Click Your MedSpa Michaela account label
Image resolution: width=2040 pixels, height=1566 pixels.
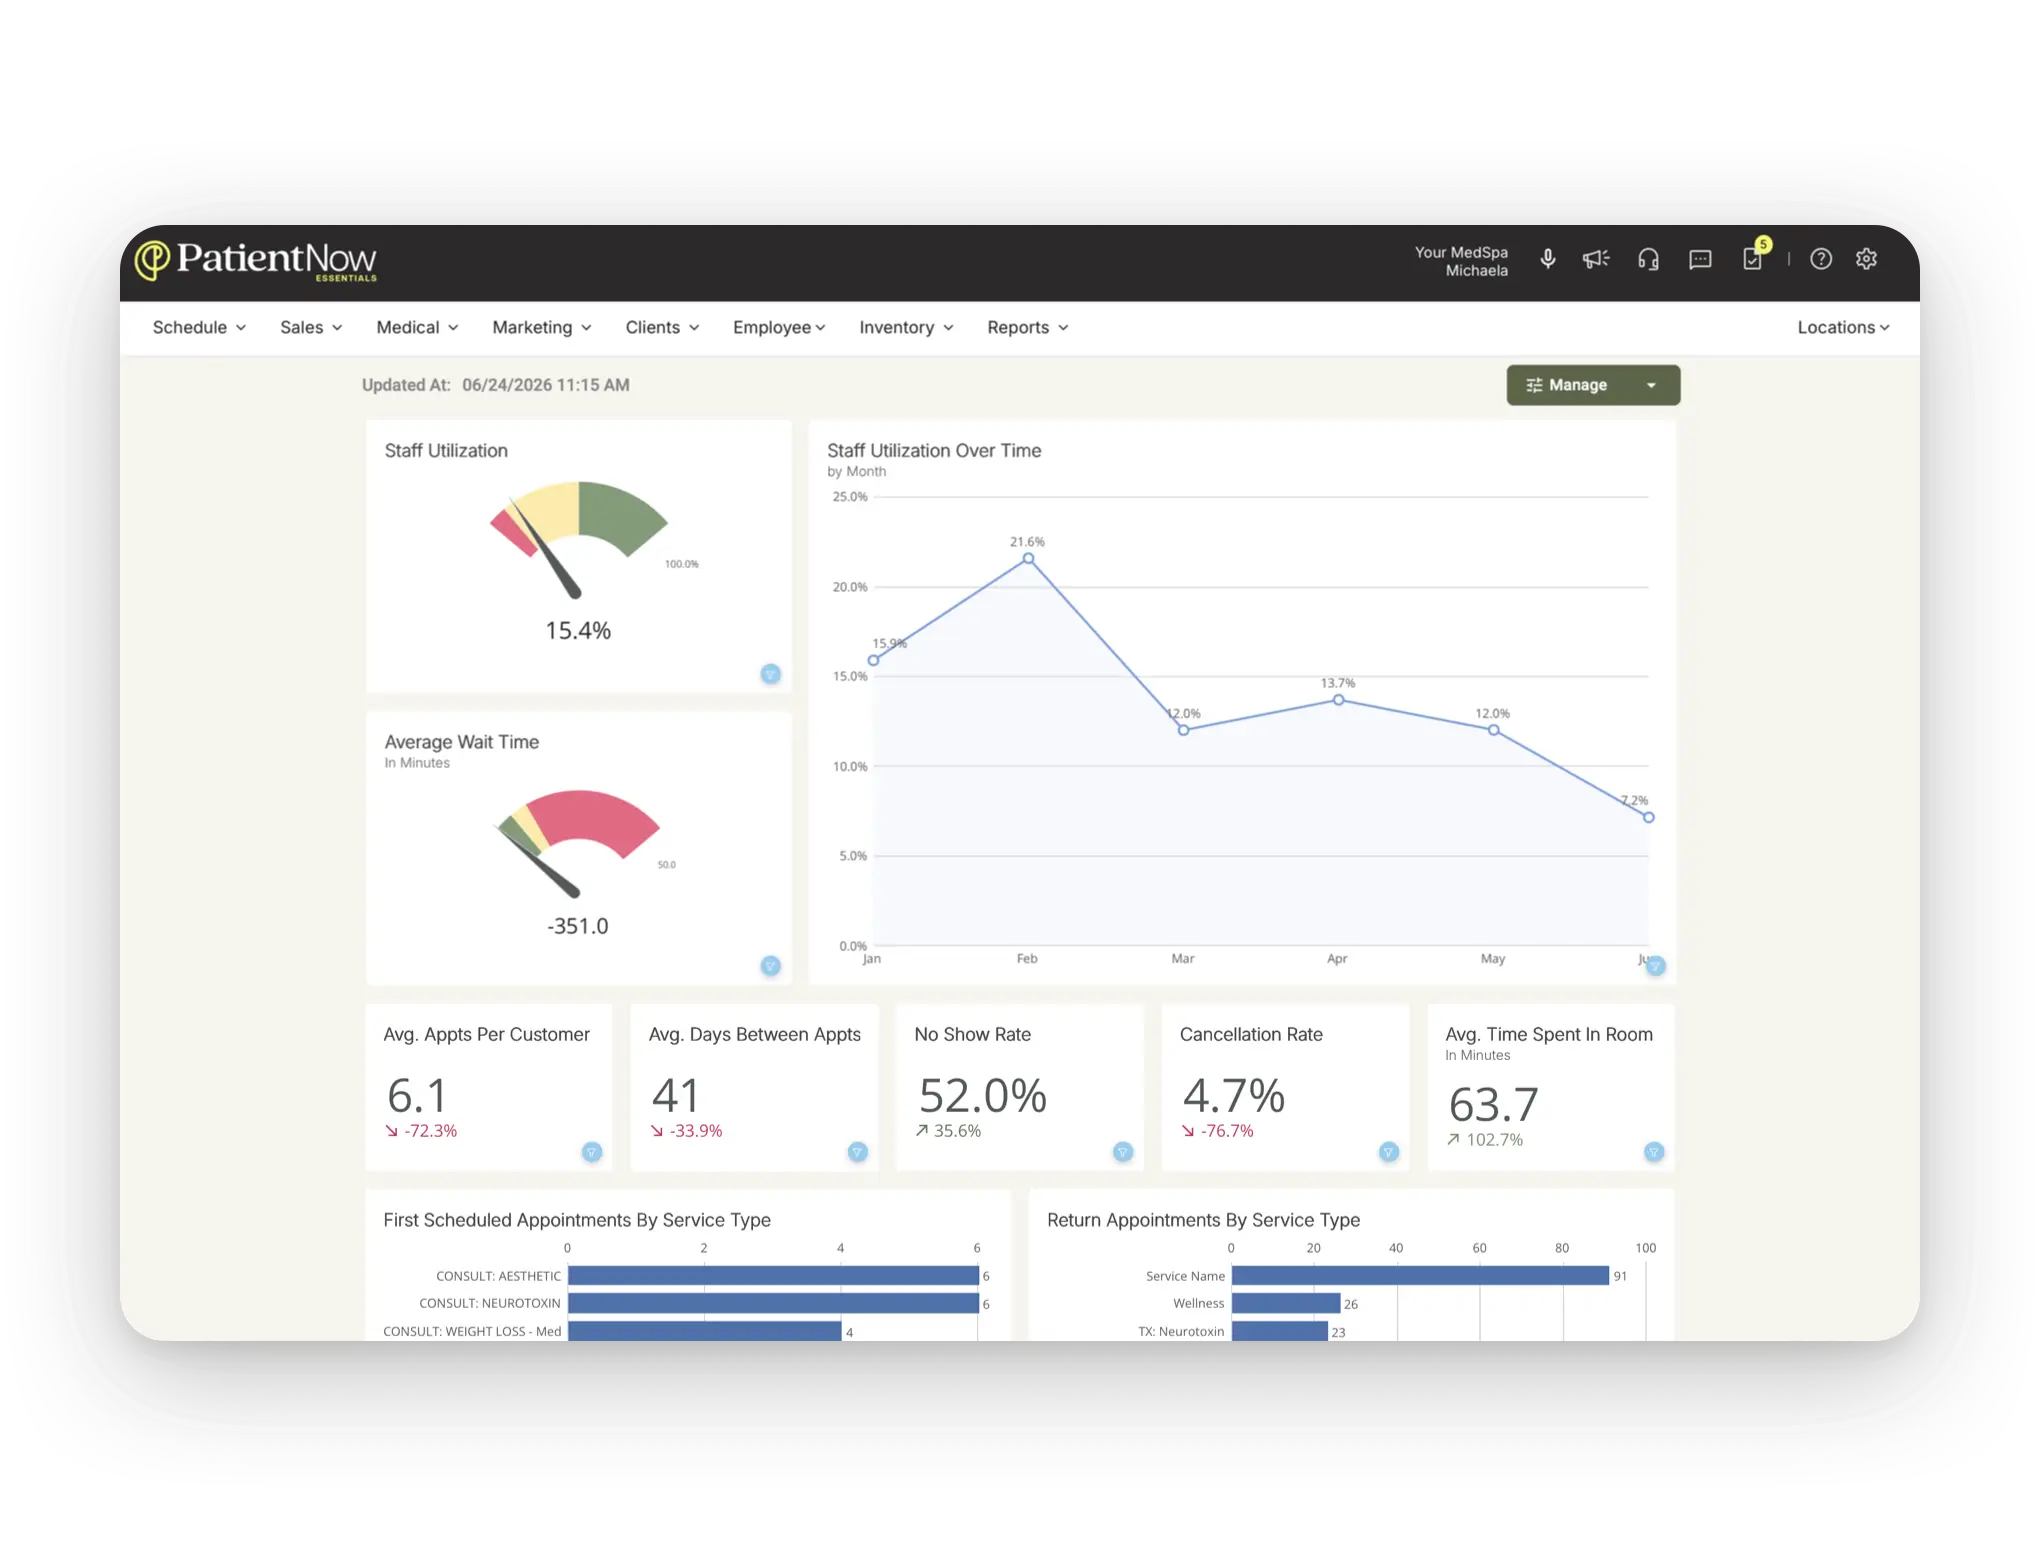[1461, 262]
